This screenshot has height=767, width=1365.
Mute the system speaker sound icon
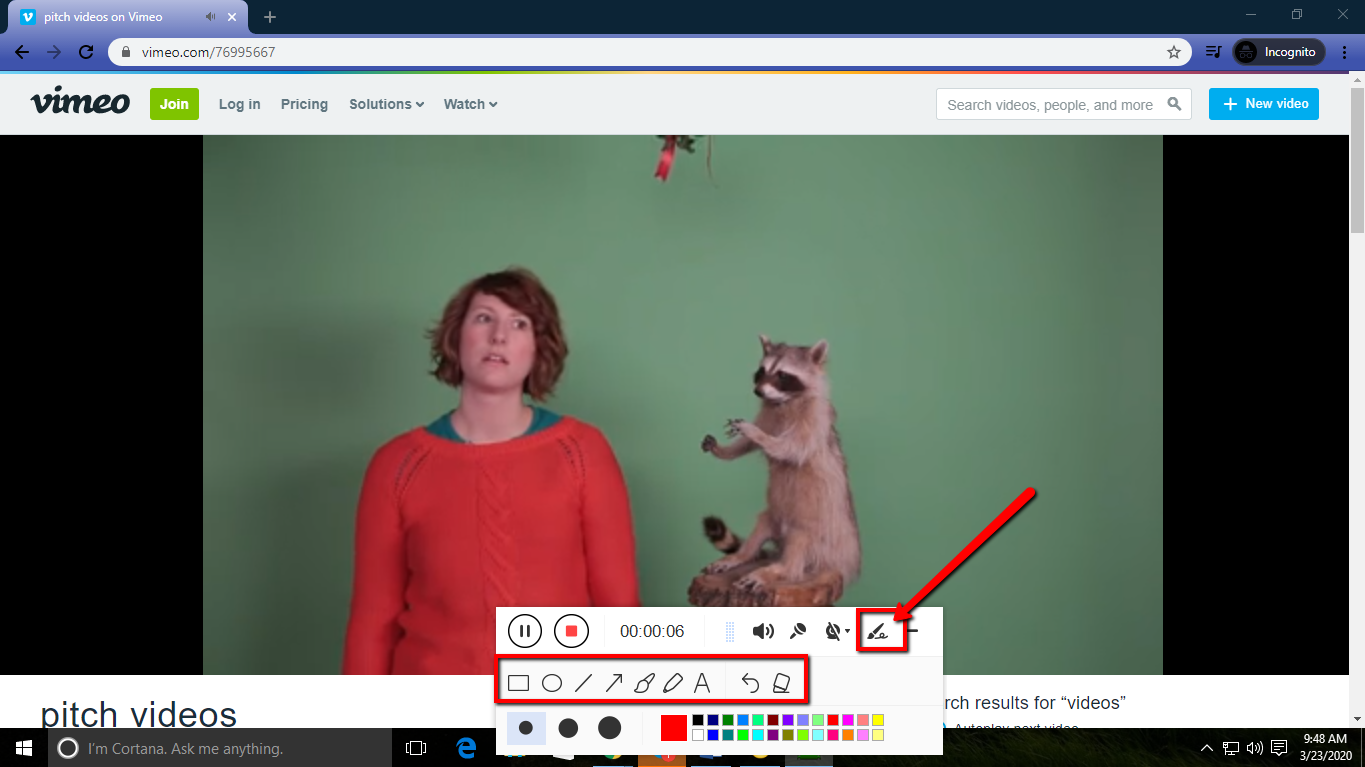point(763,631)
